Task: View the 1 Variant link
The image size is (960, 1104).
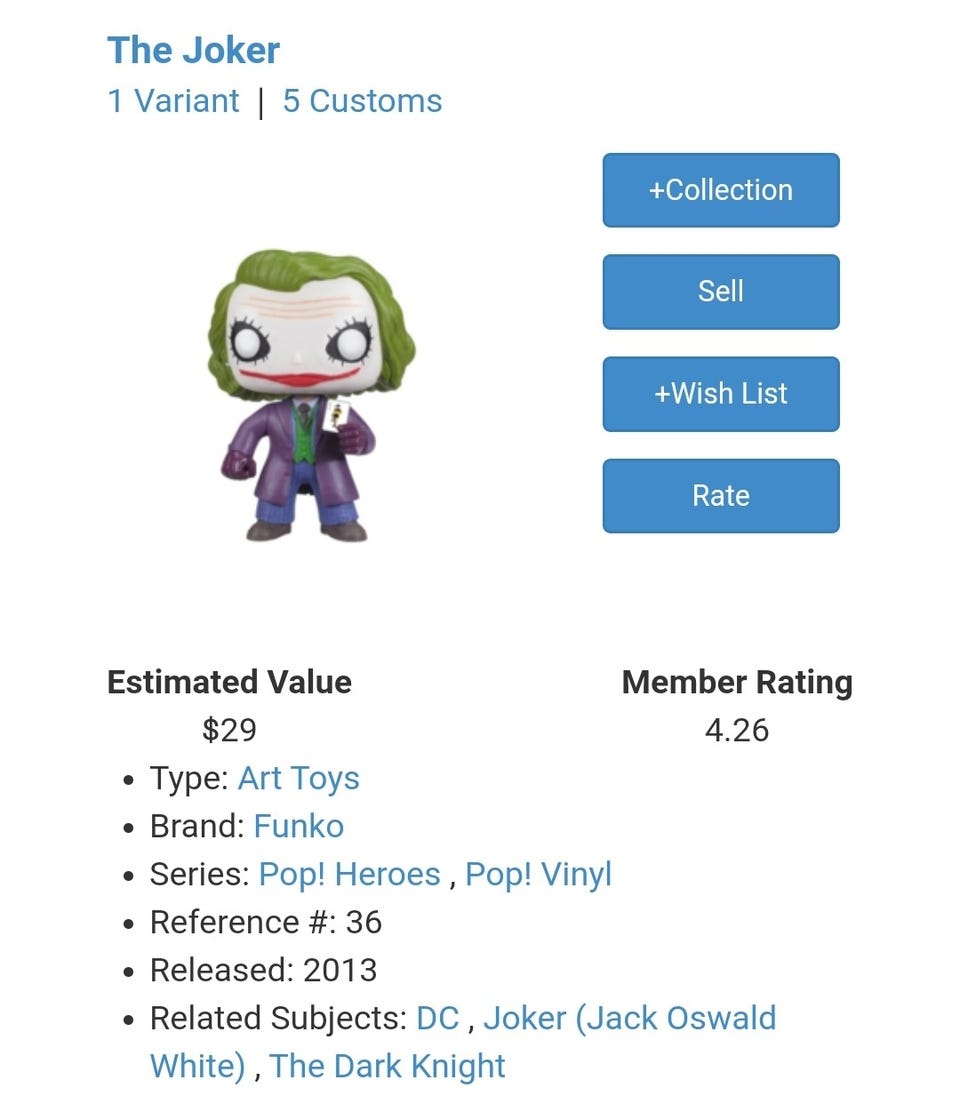Action: (x=173, y=101)
